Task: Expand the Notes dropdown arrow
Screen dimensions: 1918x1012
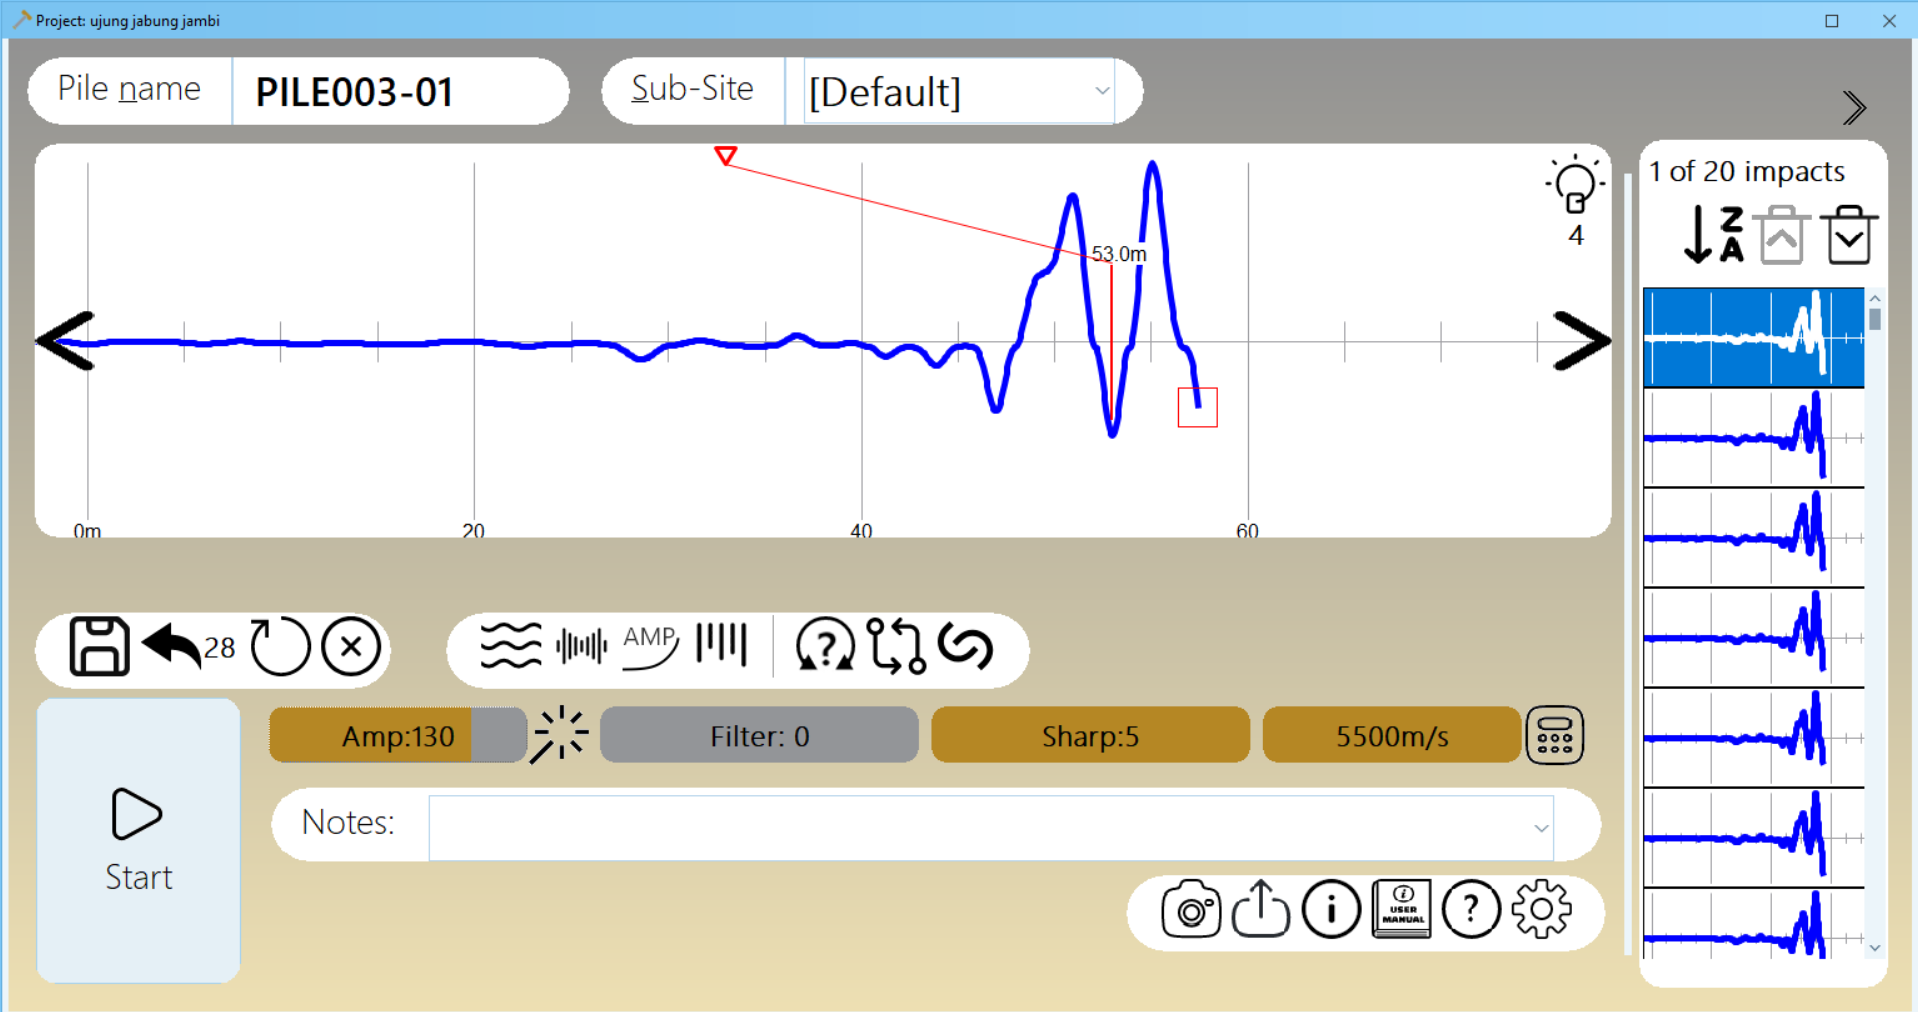Action: coord(1540,828)
